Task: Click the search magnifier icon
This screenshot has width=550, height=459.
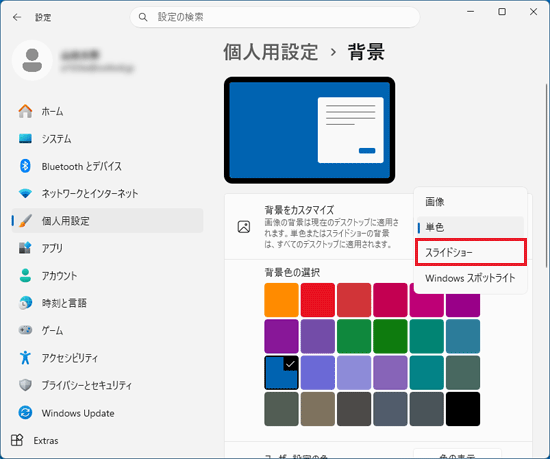Action: pos(143,17)
